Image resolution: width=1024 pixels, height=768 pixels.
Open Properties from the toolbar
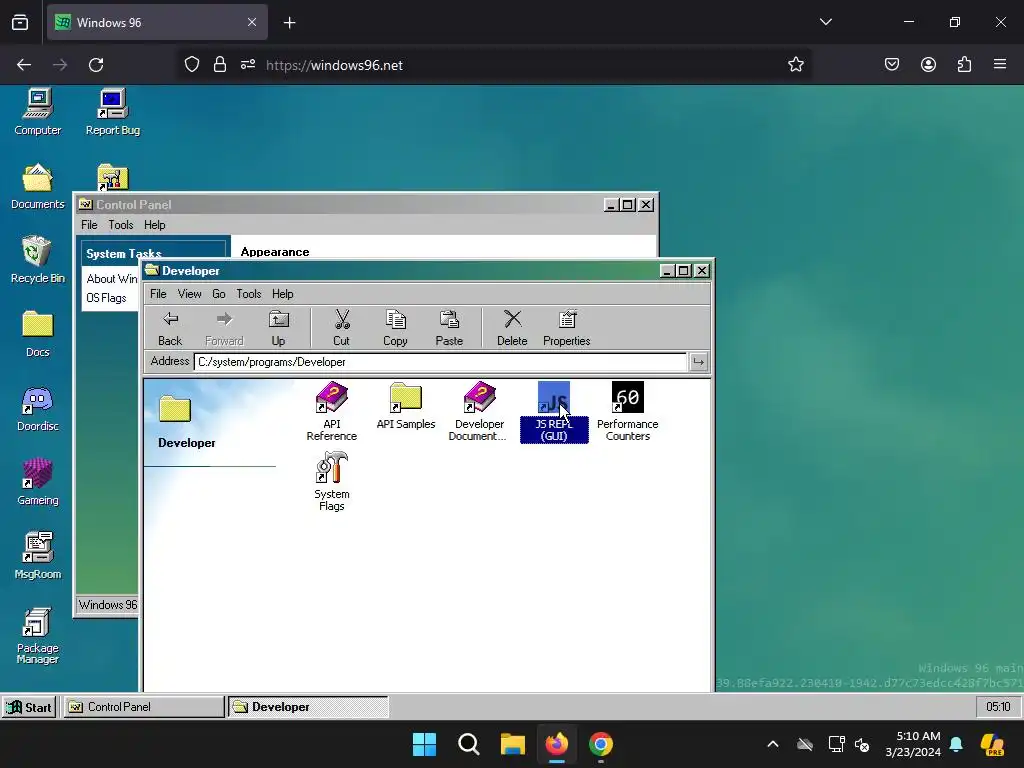pos(567,328)
